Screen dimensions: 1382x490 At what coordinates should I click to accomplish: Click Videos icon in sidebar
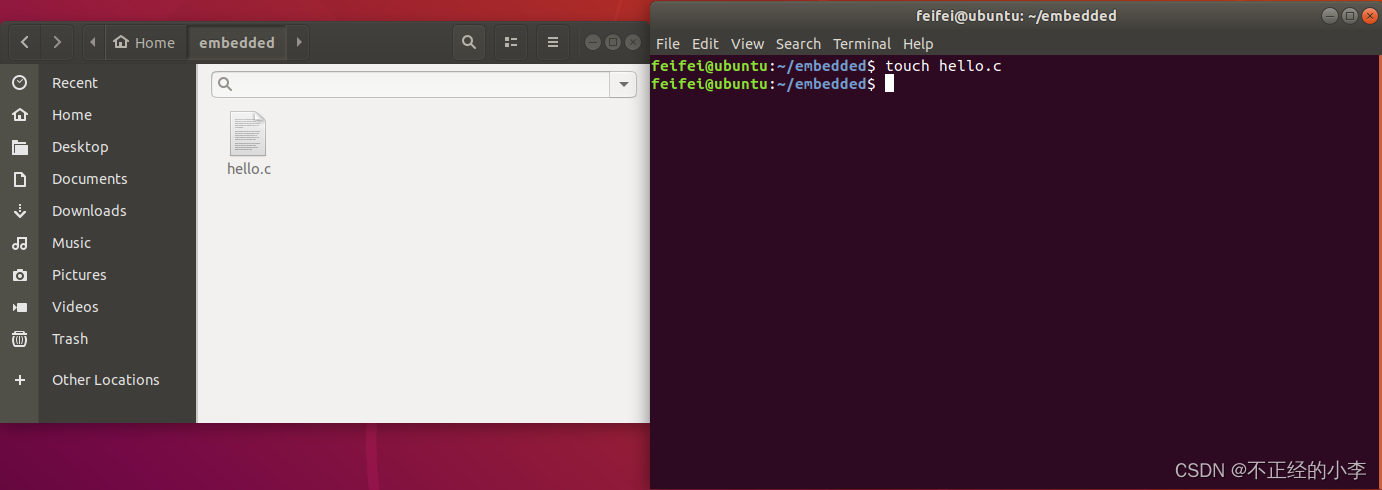[x=19, y=307]
